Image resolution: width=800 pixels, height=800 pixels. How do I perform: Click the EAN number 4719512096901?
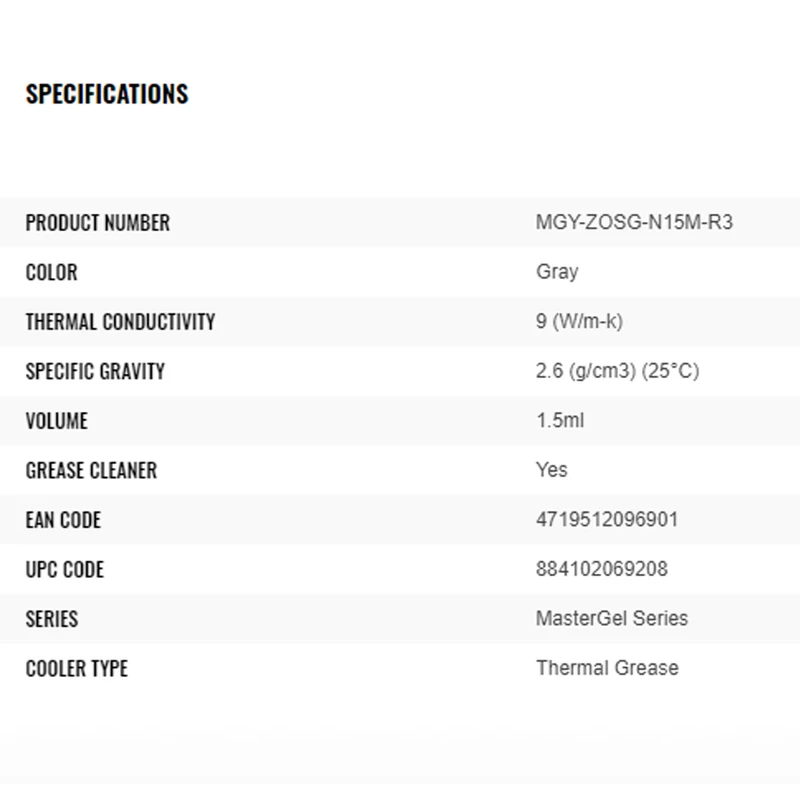click(607, 520)
